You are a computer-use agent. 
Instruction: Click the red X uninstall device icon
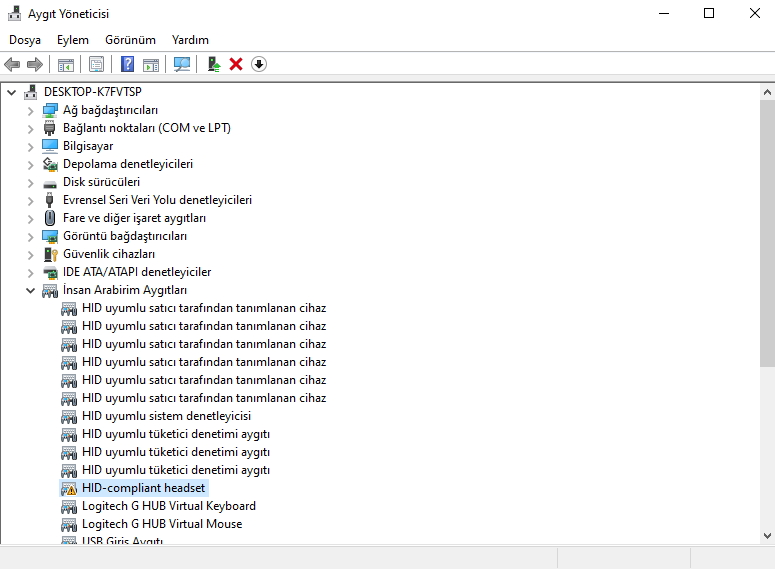point(236,64)
